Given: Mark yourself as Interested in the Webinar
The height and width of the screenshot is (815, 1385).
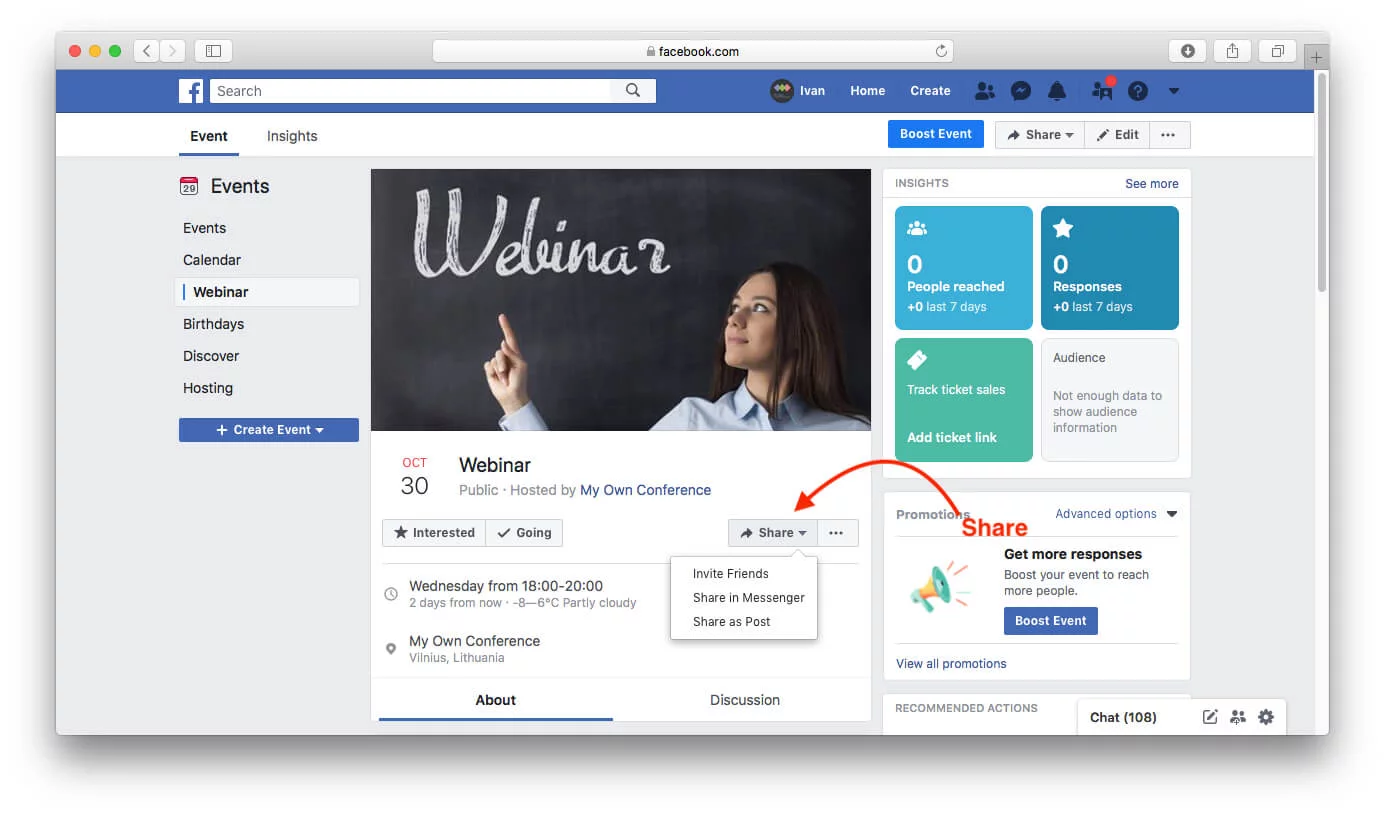Looking at the screenshot, I should point(434,532).
